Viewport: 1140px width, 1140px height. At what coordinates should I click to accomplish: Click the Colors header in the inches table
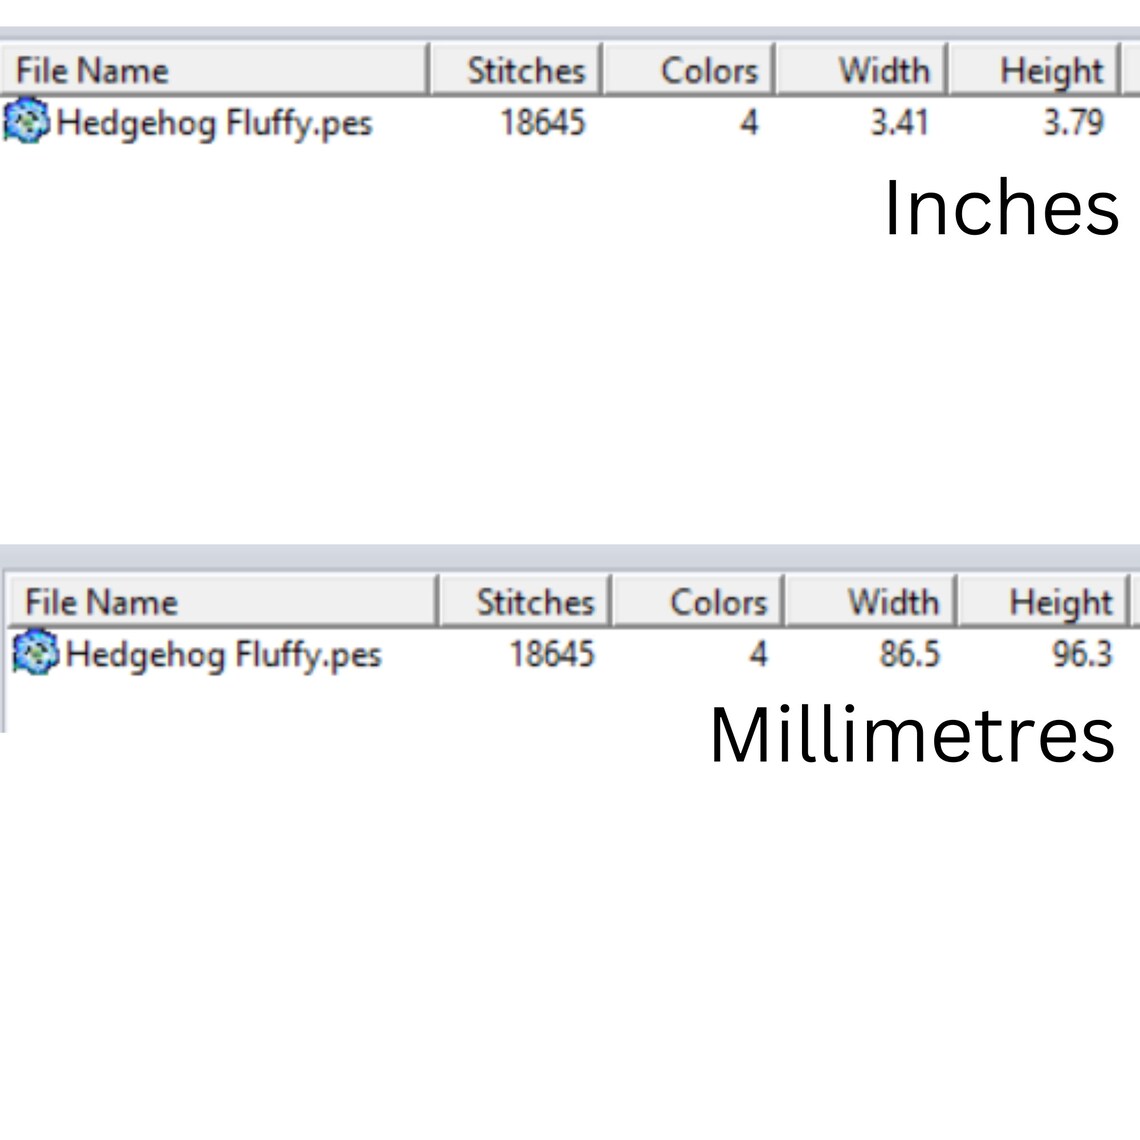tap(689, 70)
